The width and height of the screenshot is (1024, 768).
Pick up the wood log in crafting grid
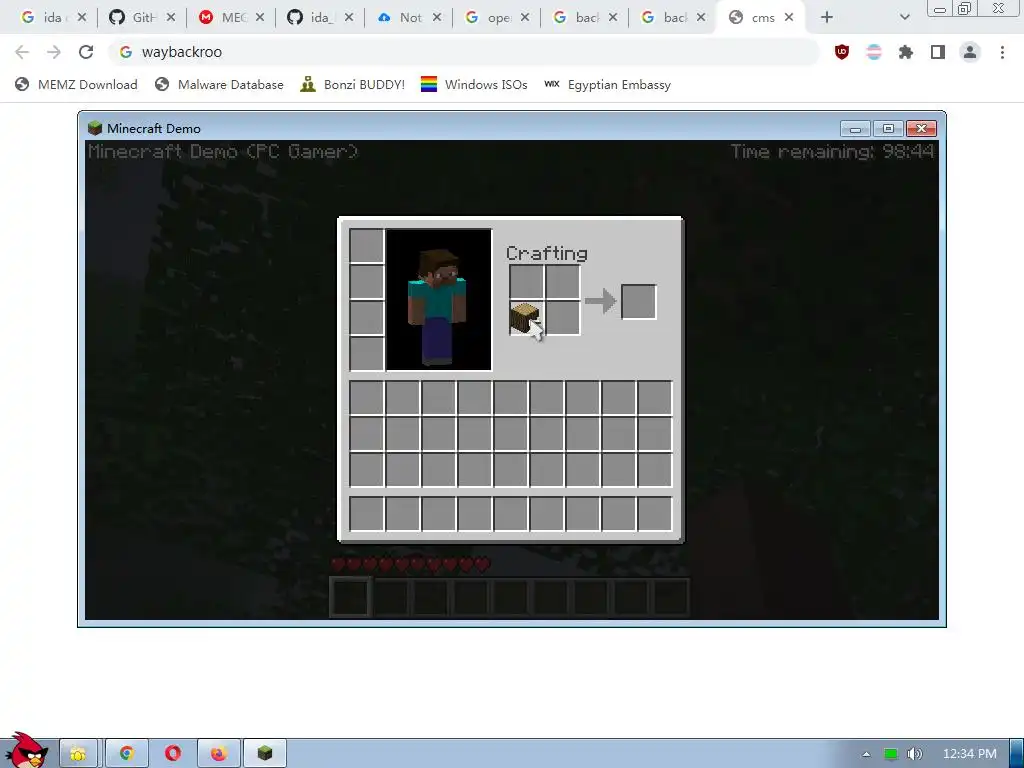point(526,318)
